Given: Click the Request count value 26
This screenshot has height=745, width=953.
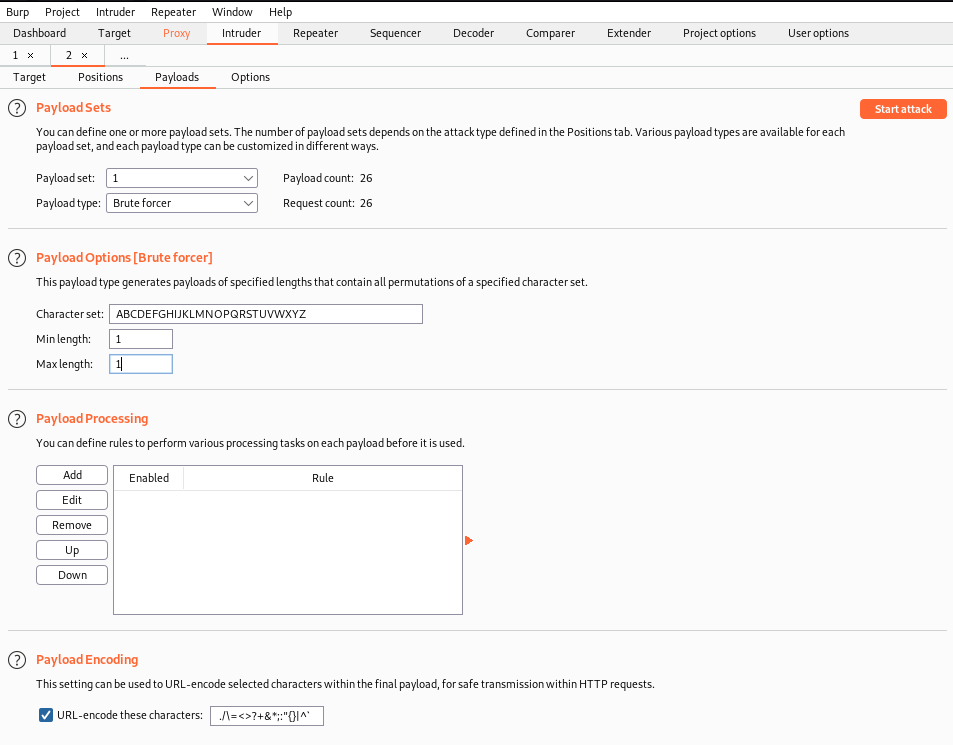Looking at the screenshot, I should [366, 203].
